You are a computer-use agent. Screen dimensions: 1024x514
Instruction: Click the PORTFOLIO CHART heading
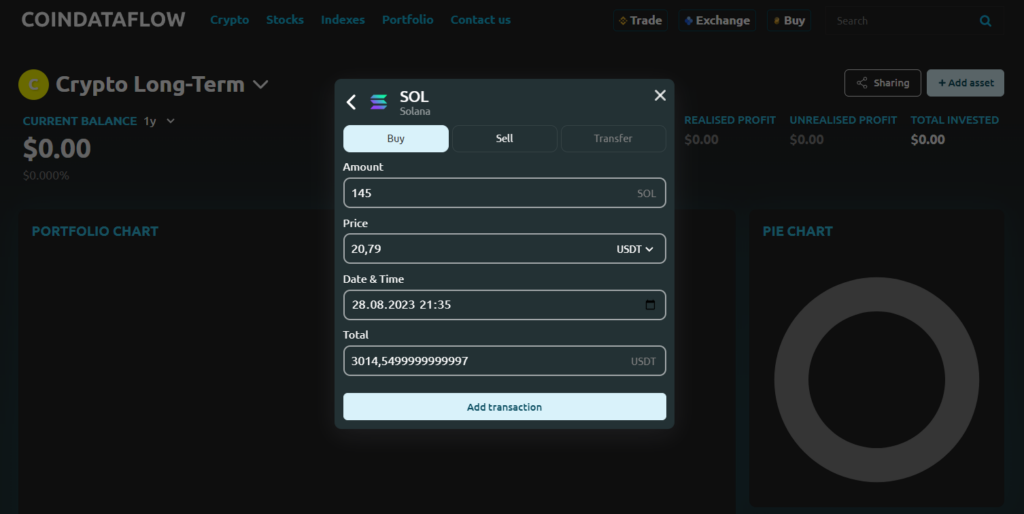(x=95, y=231)
